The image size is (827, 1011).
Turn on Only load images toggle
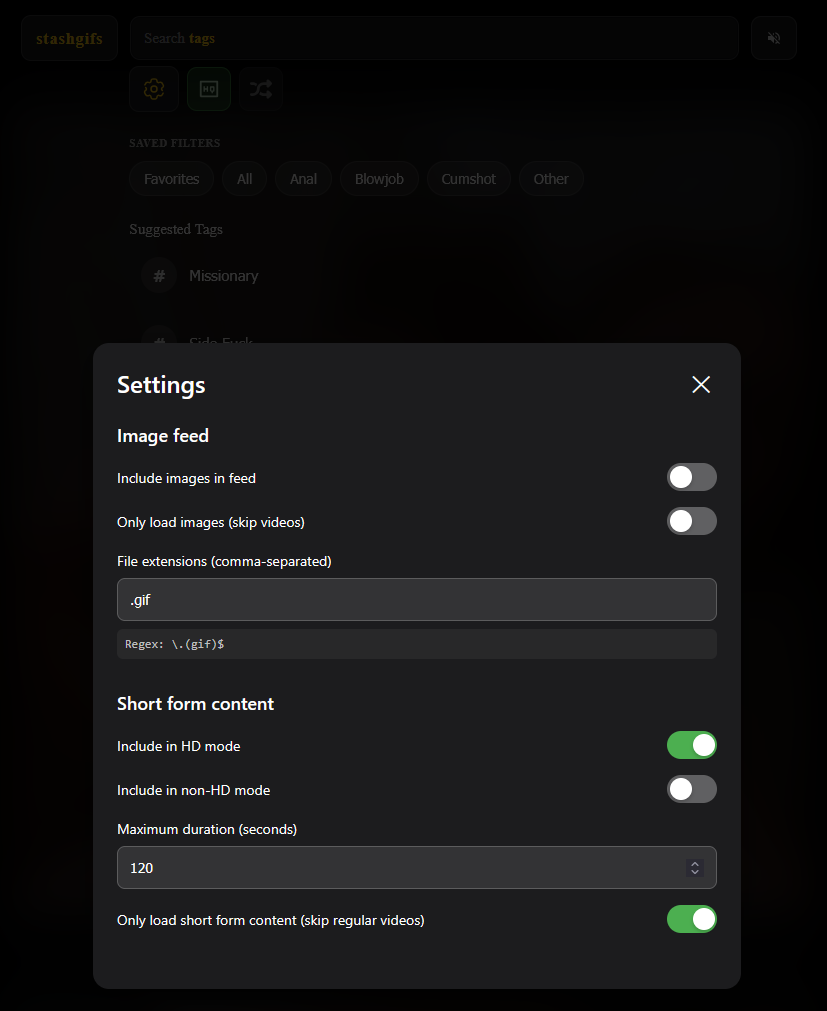691,521
